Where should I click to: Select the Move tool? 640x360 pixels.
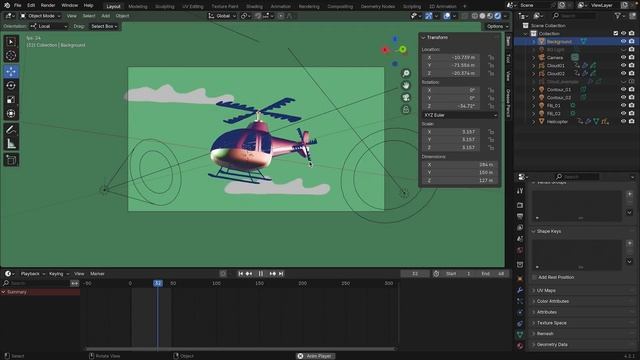point(11,71)
